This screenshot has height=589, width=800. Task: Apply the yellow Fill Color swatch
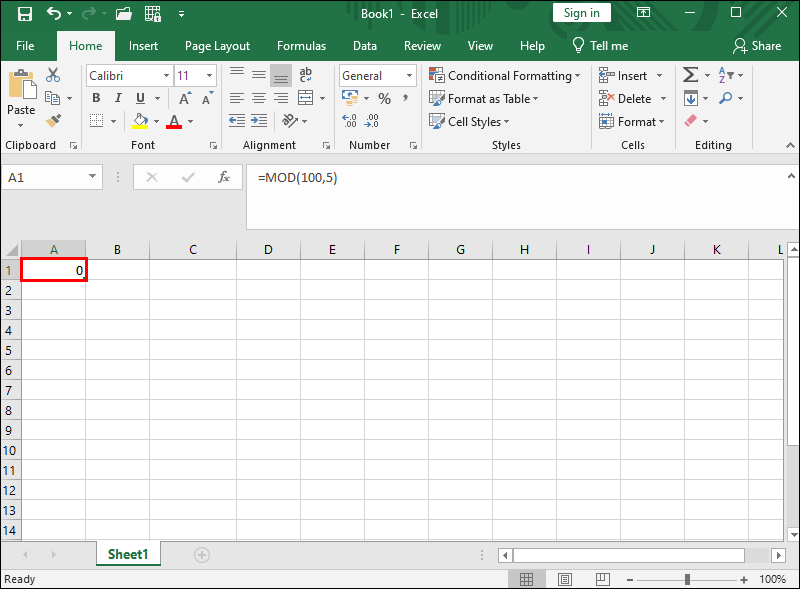(140, 121)
